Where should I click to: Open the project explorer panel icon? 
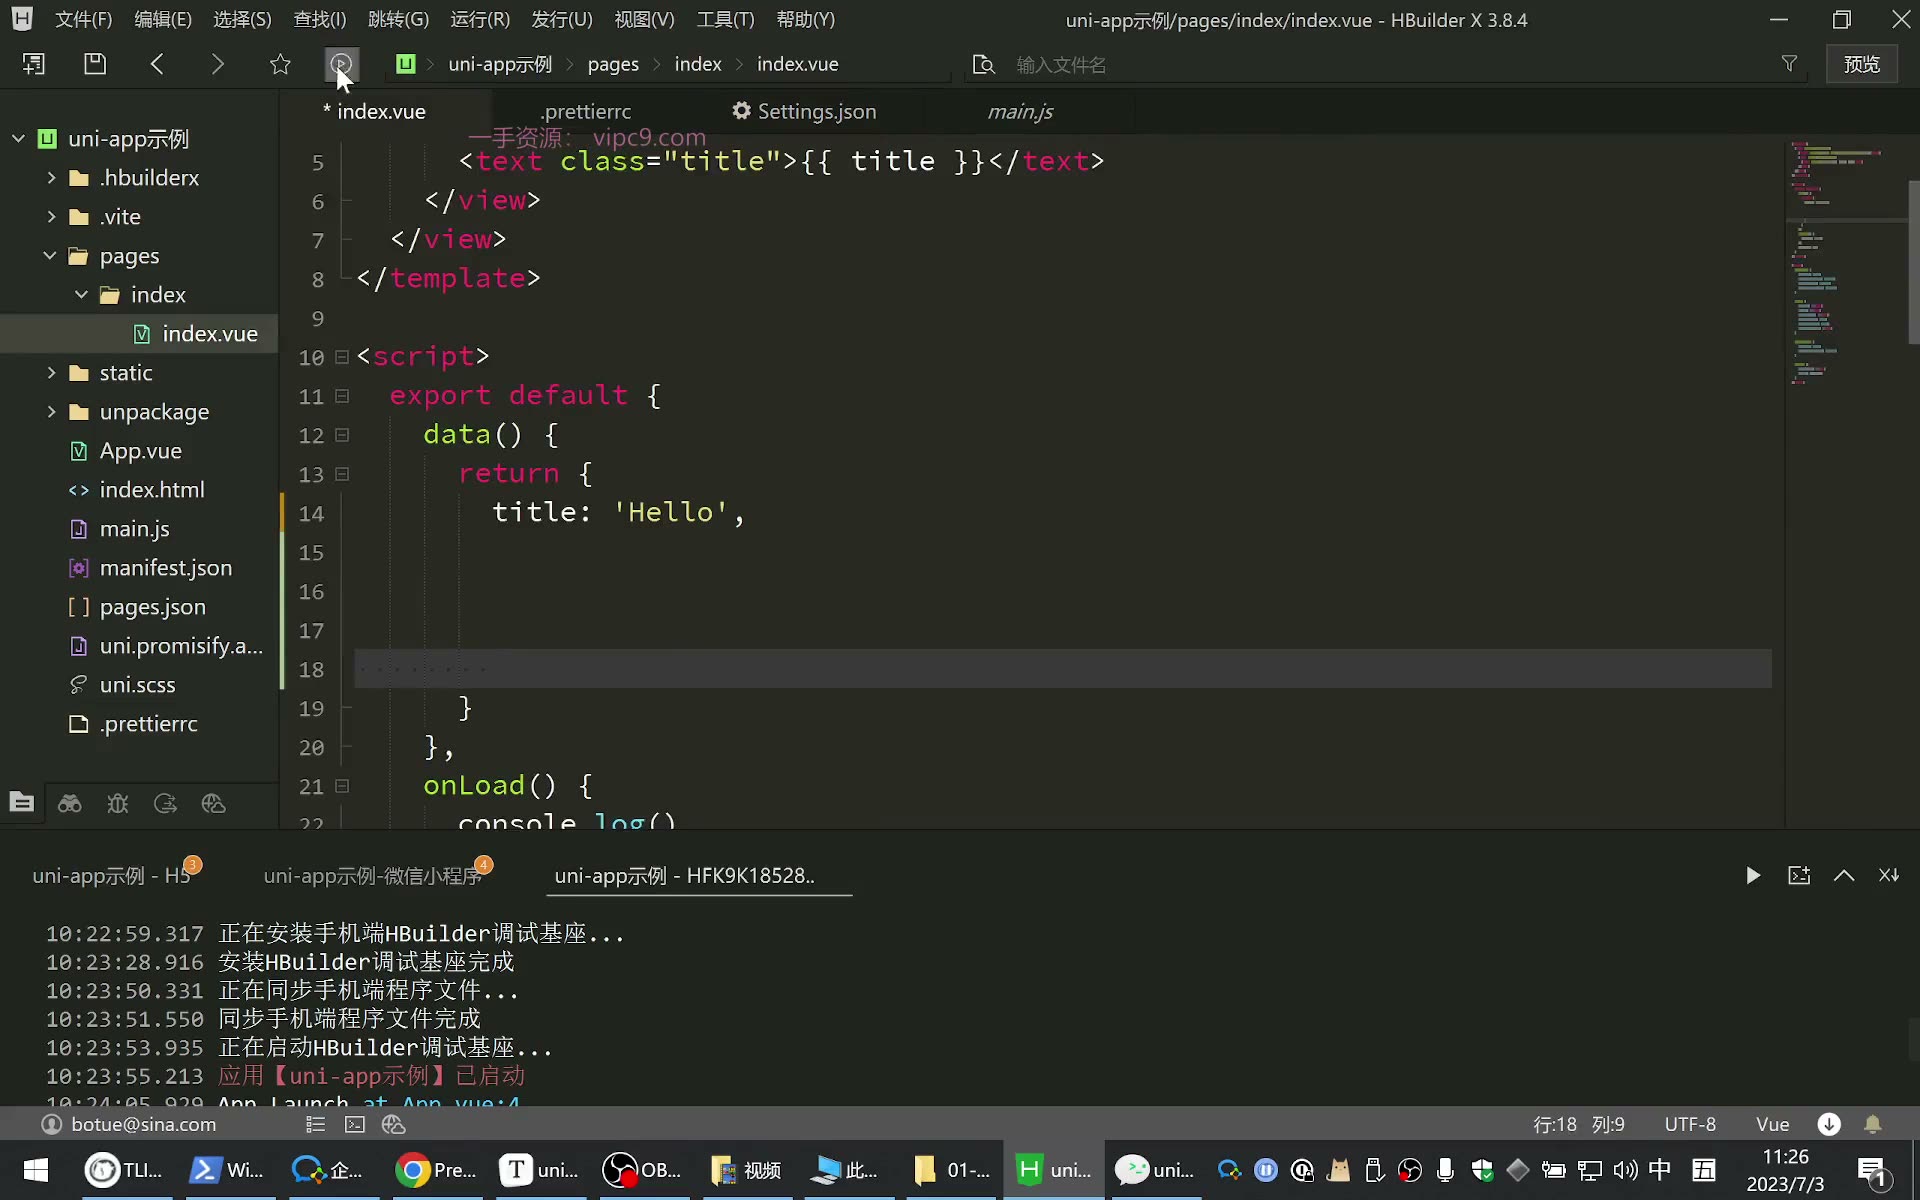coord(21,802)
